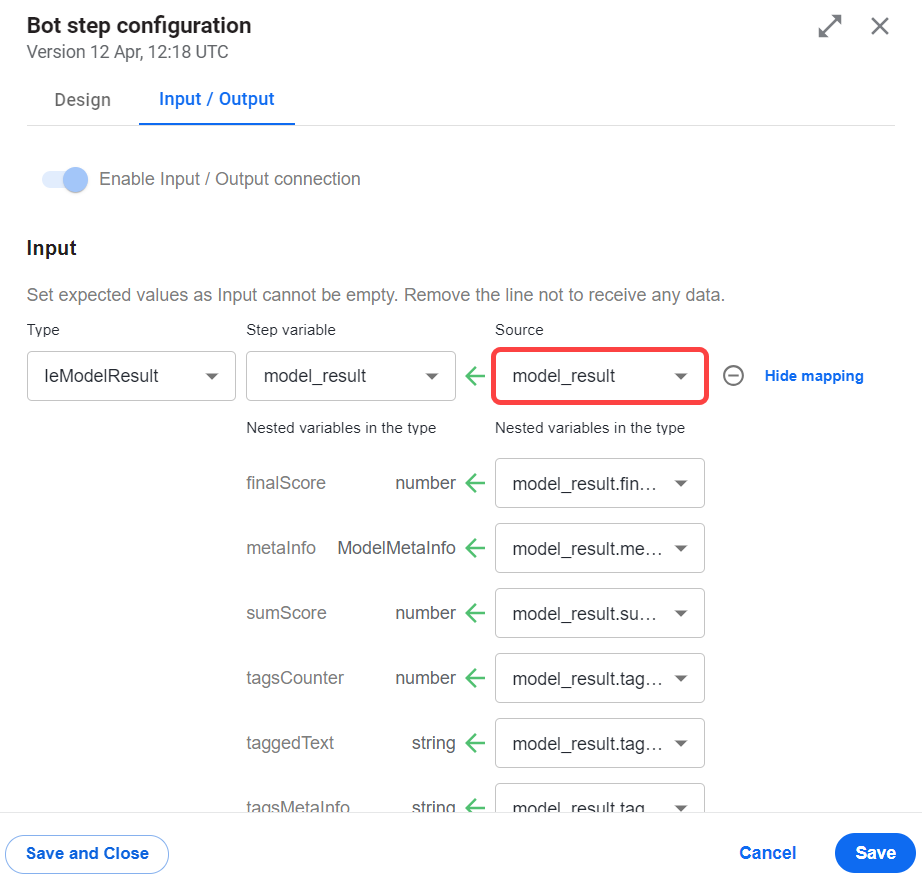Click the Save and Close button
Viewport: 922px width, 876px height.
click(87, 854)
